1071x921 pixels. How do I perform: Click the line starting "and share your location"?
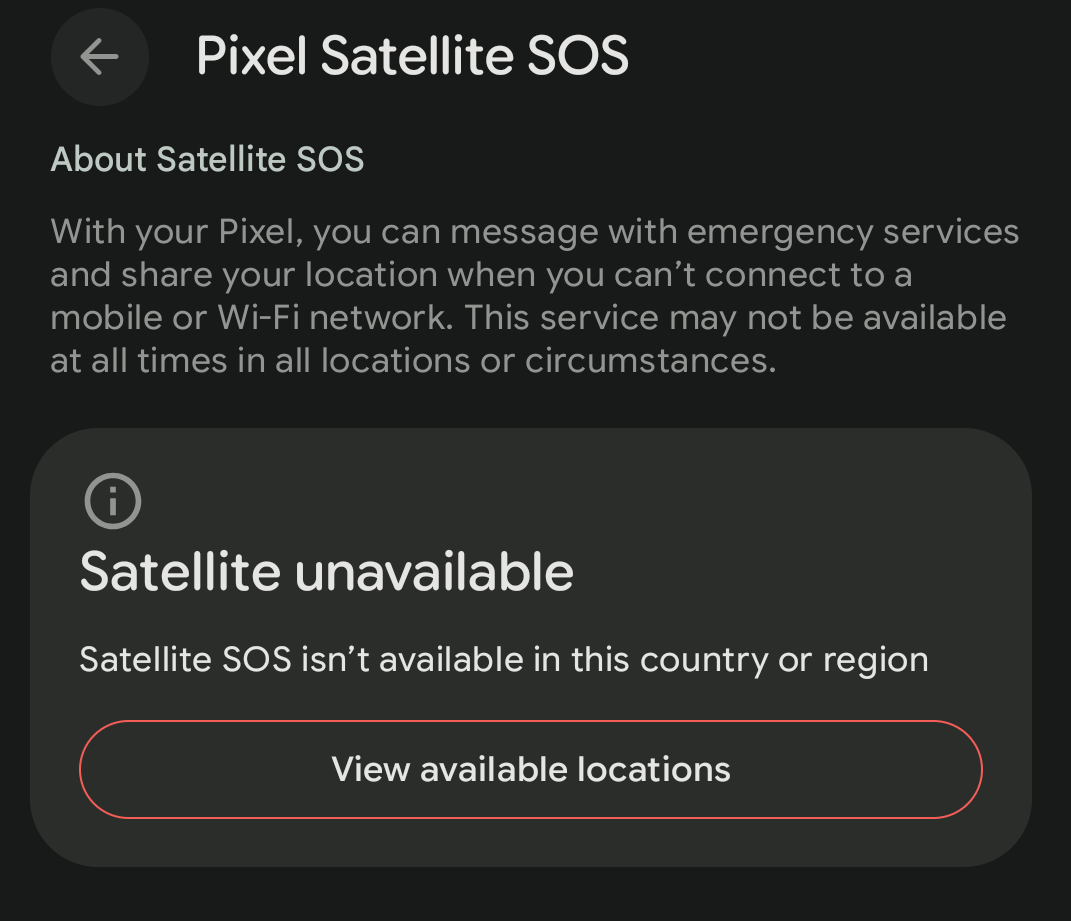[x=480, y=275]
